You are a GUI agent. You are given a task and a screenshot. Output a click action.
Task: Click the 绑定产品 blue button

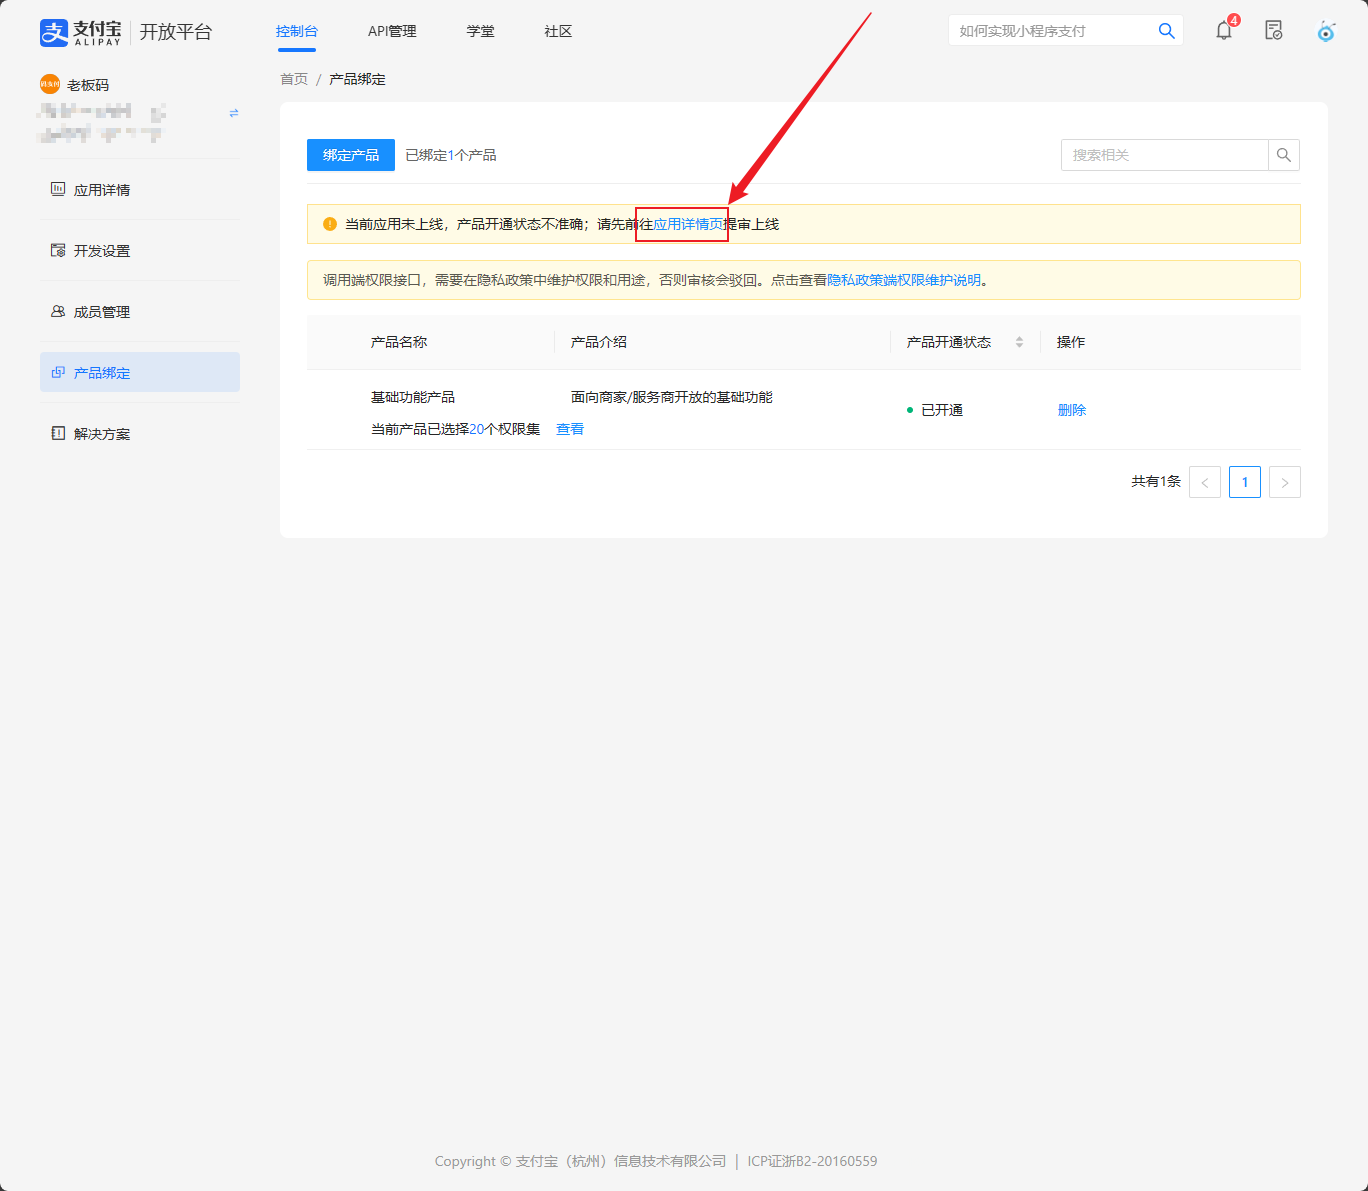351,155
